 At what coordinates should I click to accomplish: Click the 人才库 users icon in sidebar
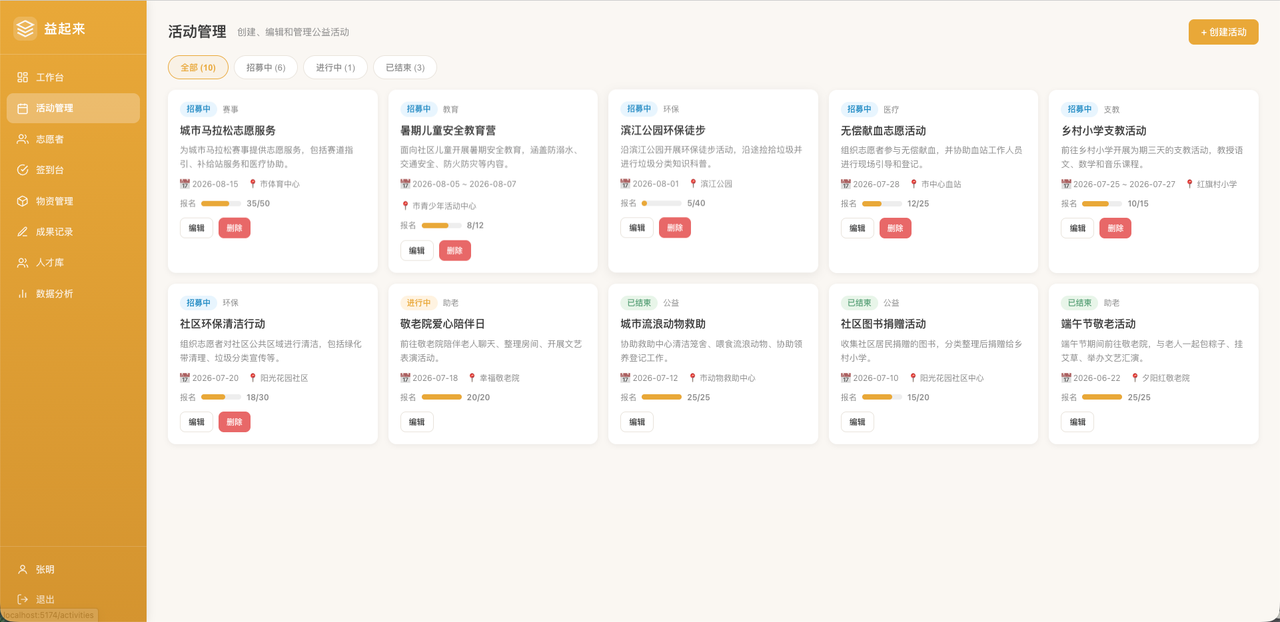coord(23,263)
